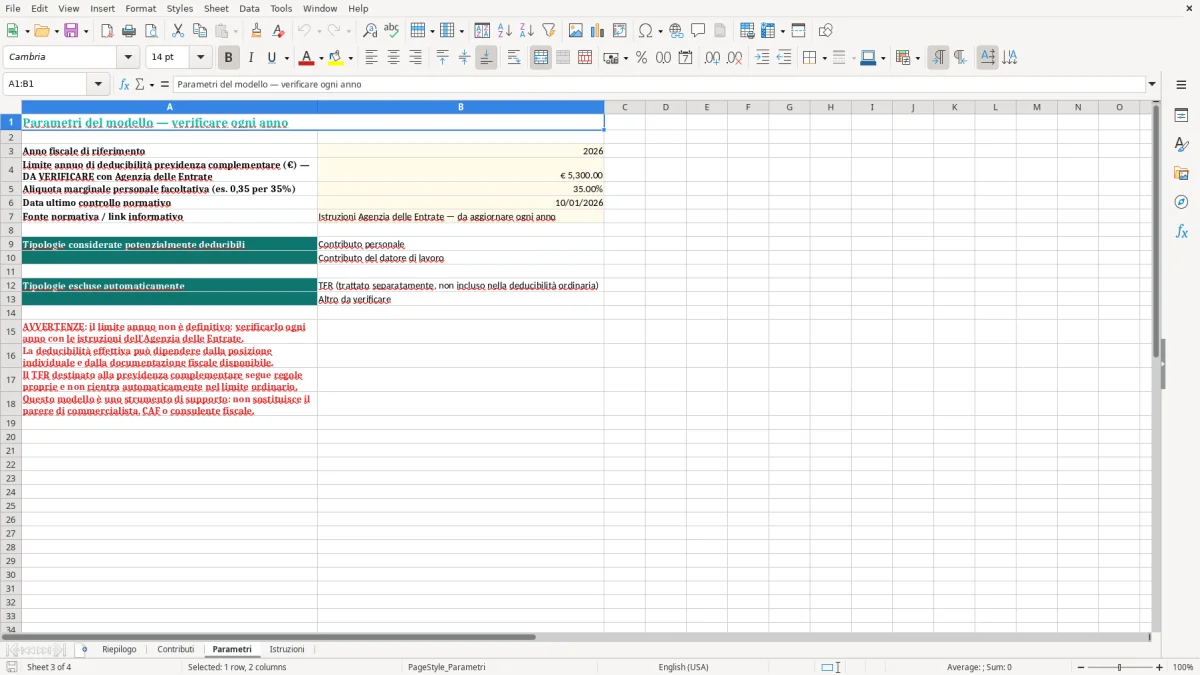Image resolution: width=1200 pixels, height=675 pixels.
Task: Switch to the Contributi sheet tab
Action: pos(176,650)
